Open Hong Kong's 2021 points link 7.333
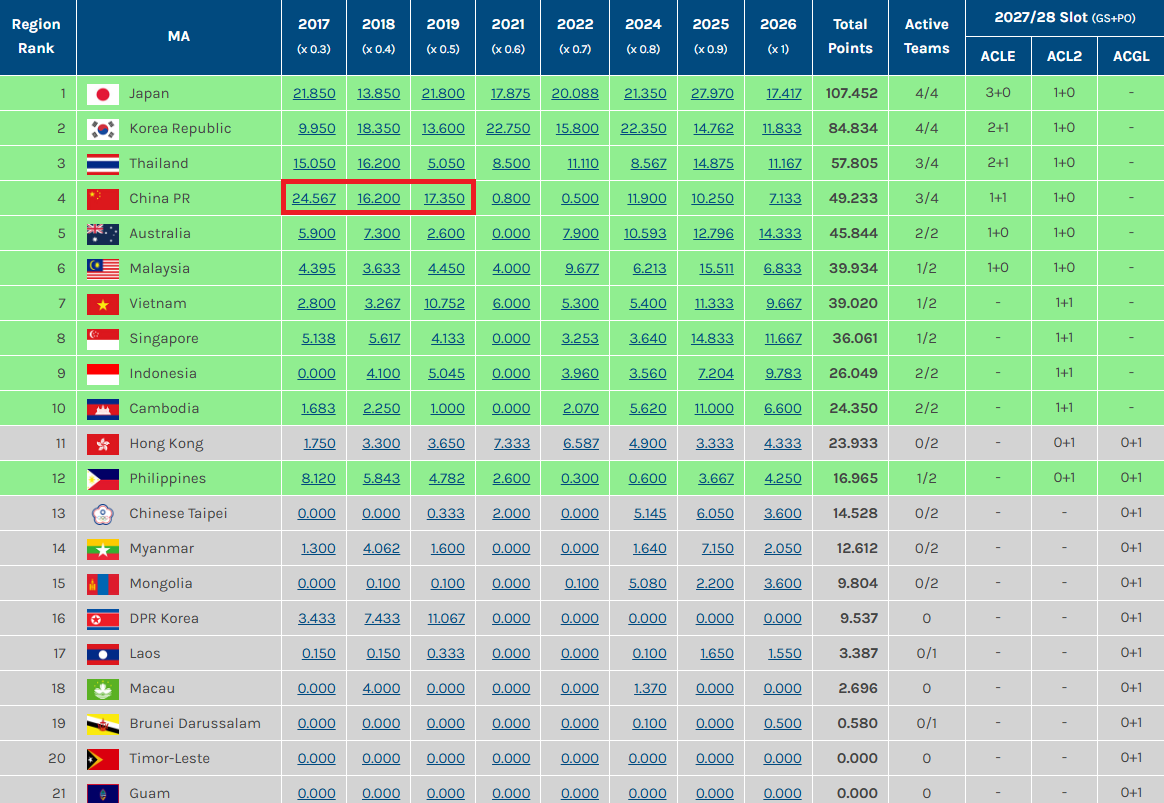The image size is (1164, 803). [x=511, y=443]
